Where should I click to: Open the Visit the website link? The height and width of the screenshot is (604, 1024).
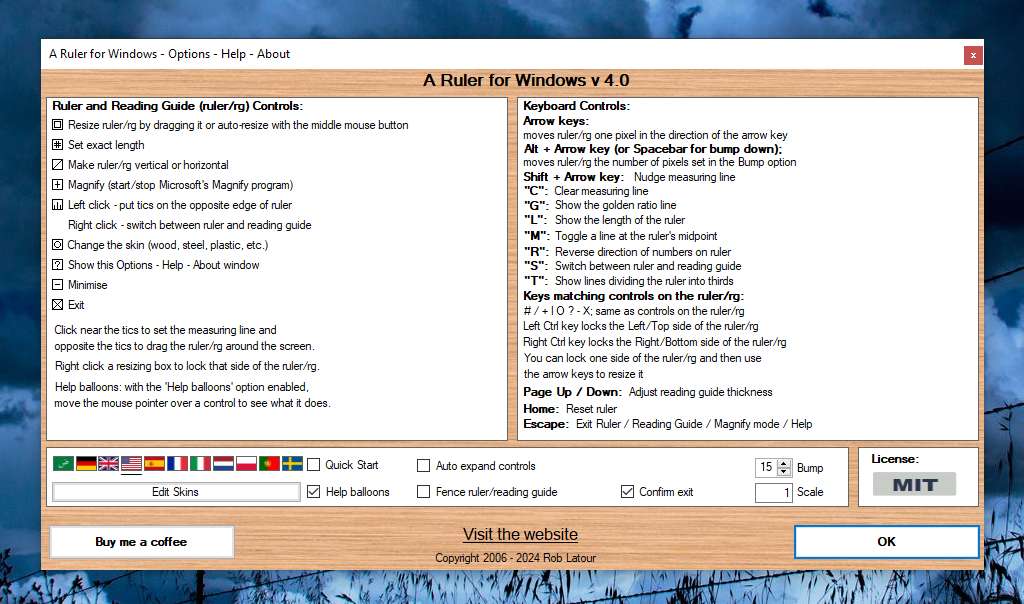tap(520, 534)
